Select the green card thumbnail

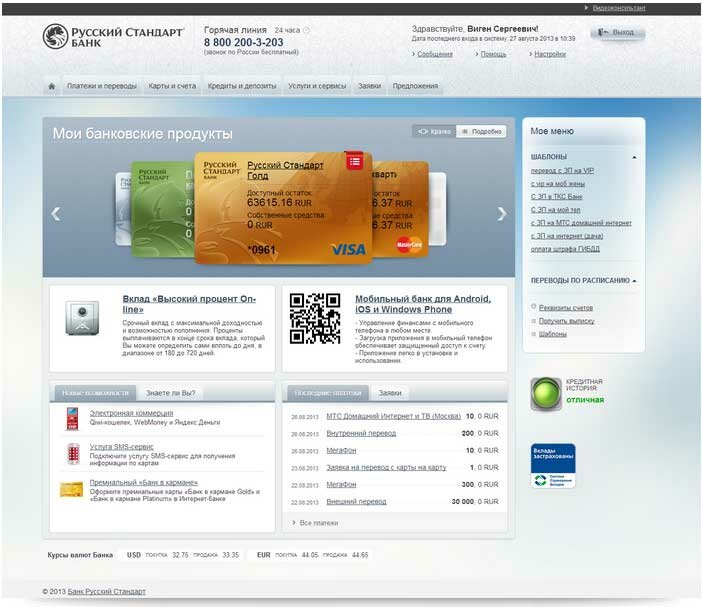(x=162, y=209)
